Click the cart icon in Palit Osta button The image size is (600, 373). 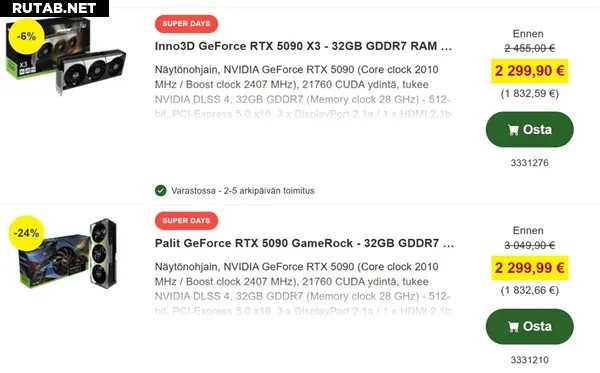coord(513,327)
